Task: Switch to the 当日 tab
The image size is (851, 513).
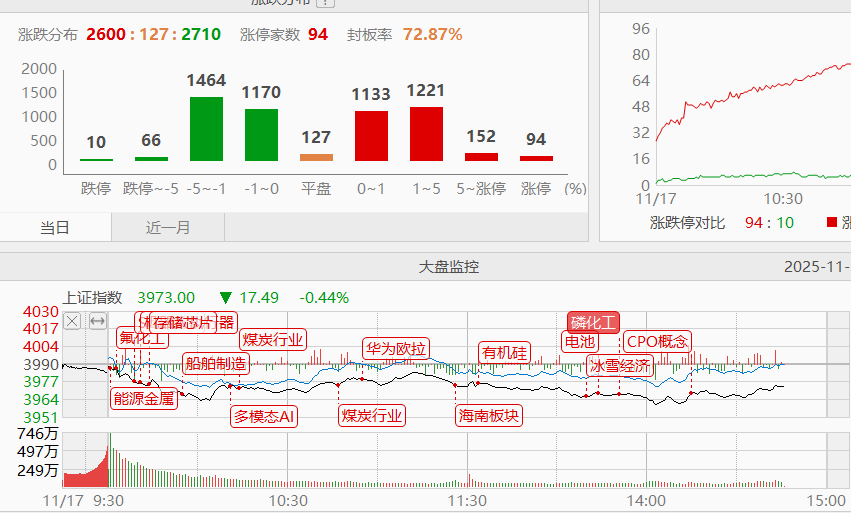Action: [55, 227]
